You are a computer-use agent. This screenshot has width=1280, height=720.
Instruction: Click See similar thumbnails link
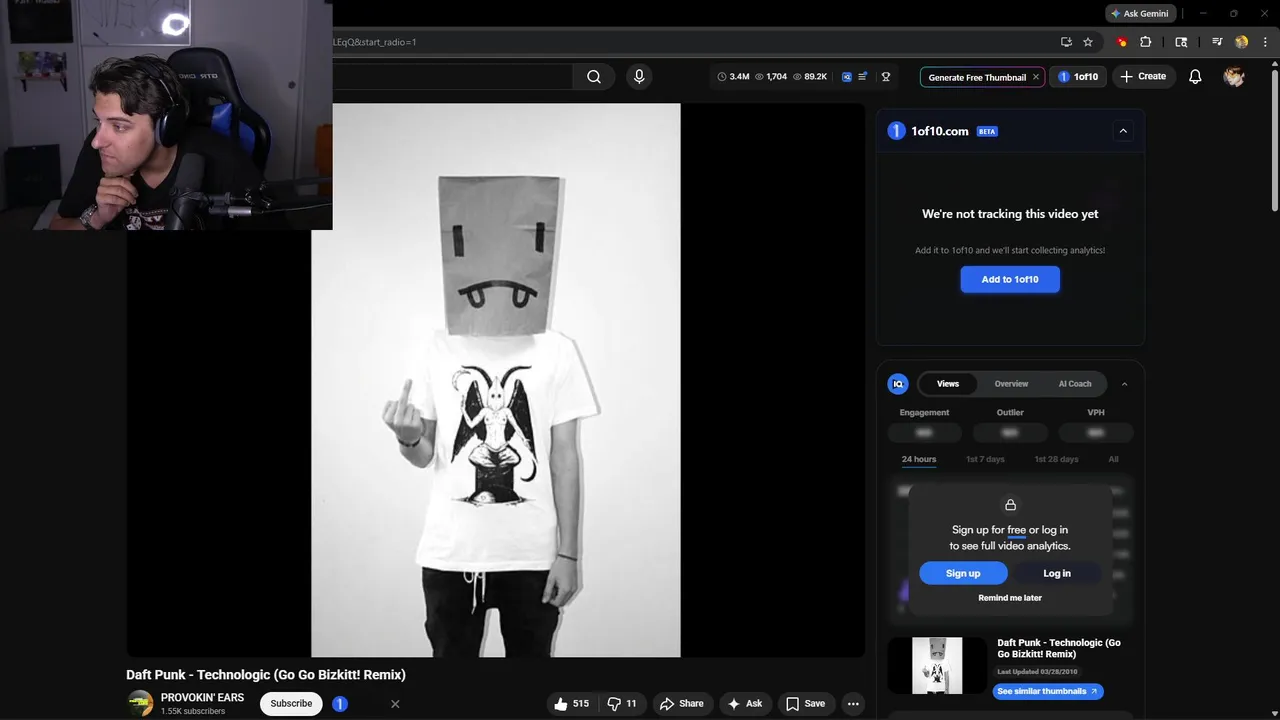coord(1048,691)
